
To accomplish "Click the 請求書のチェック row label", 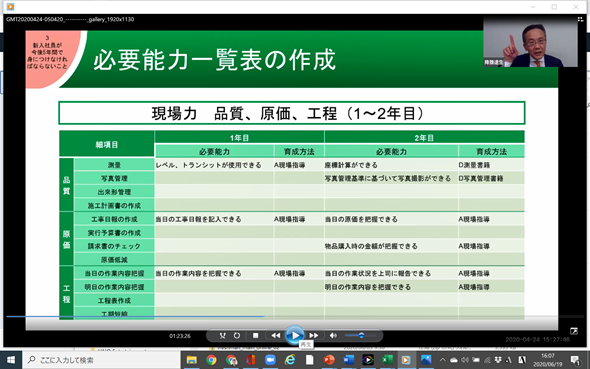I will coord(114,246).
